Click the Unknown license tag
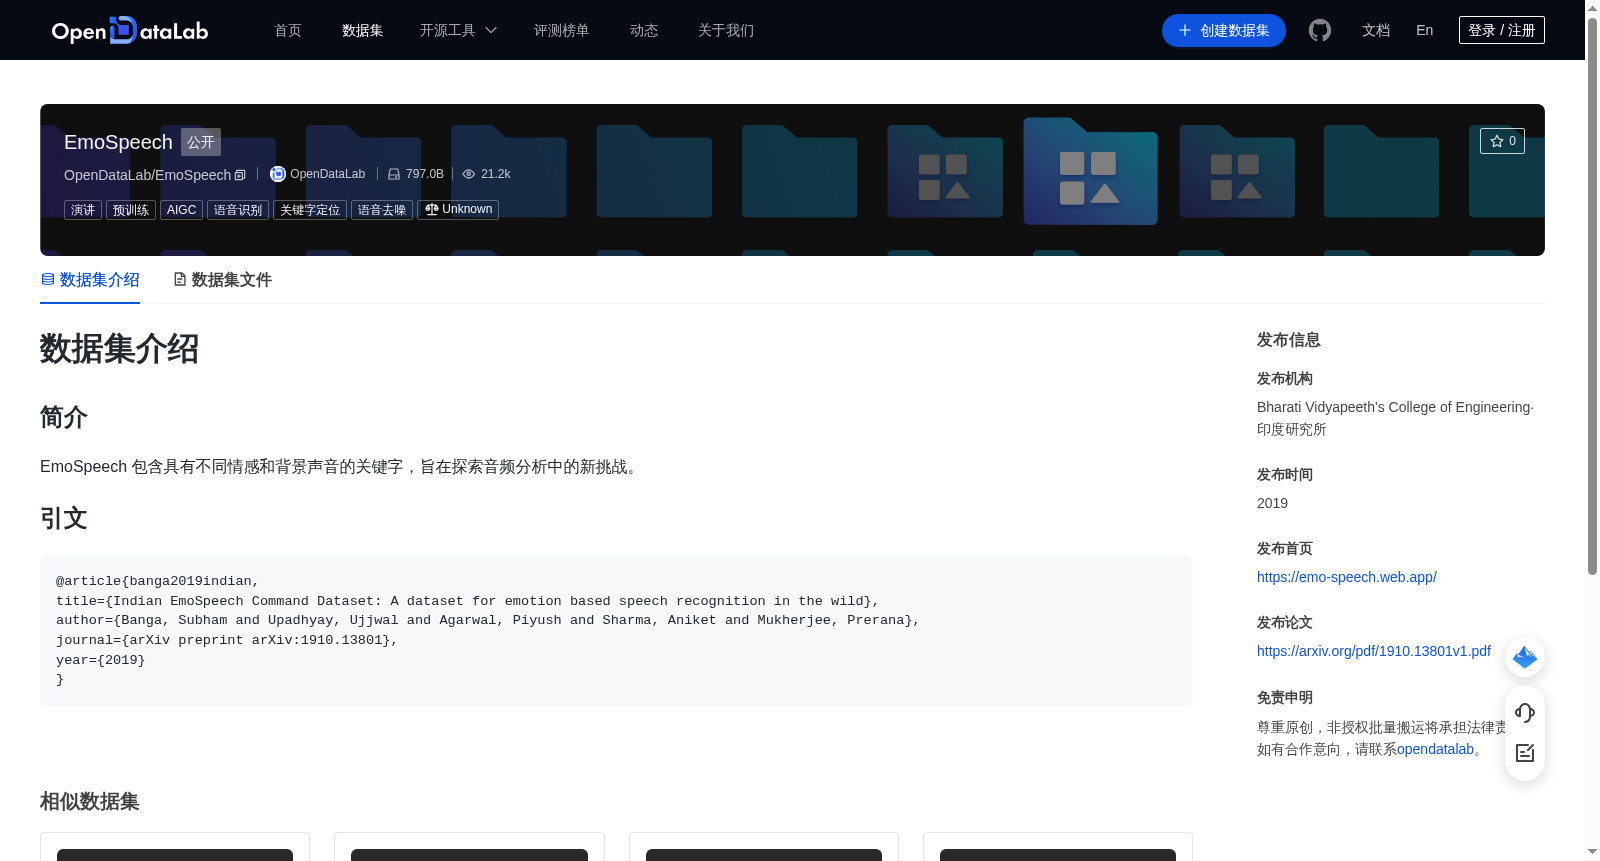Image resolution: width=1600 pixels, height=861 pixels. [458, 210]
